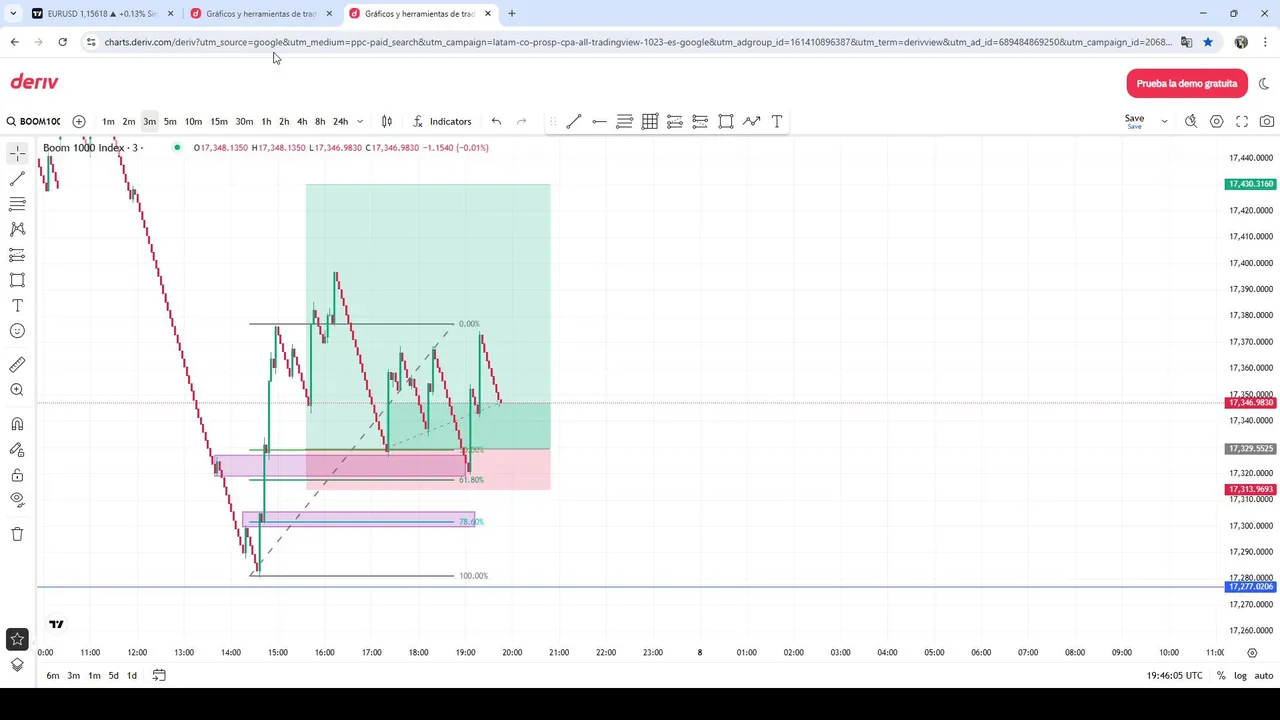Image resolution: width=1280 pixels, height=720 pixels.
Task: Select the 5d date range
Action: coord(113,676)
